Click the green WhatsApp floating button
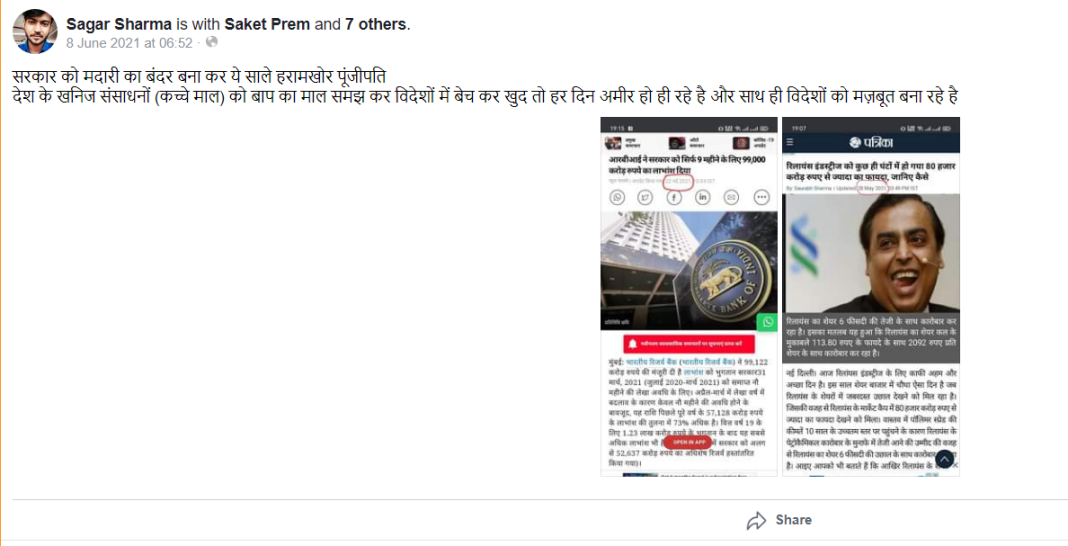 pos(768,322)
